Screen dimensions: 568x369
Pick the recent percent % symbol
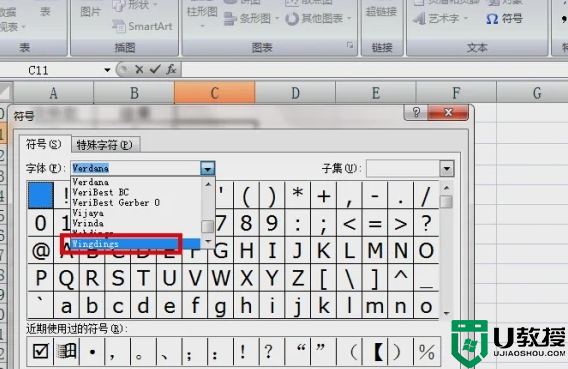click(x=426, y=351)
